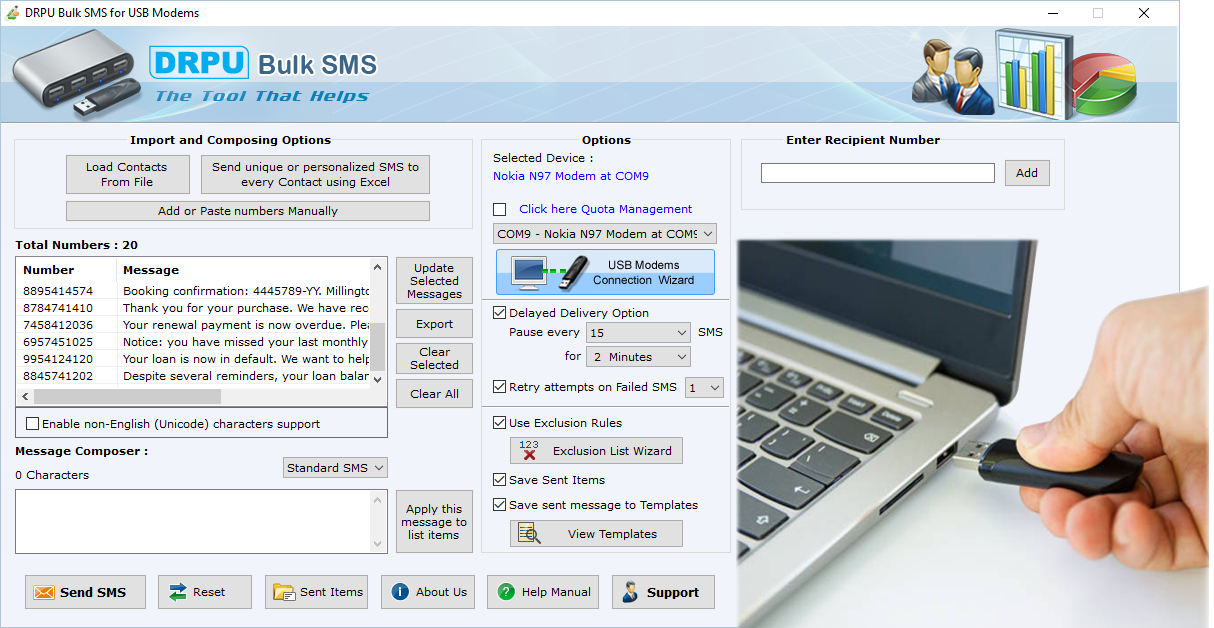The height and width of the screenshot is (628, 1214).
Task: Select row with number 6957451025
Action: point(194,342)
